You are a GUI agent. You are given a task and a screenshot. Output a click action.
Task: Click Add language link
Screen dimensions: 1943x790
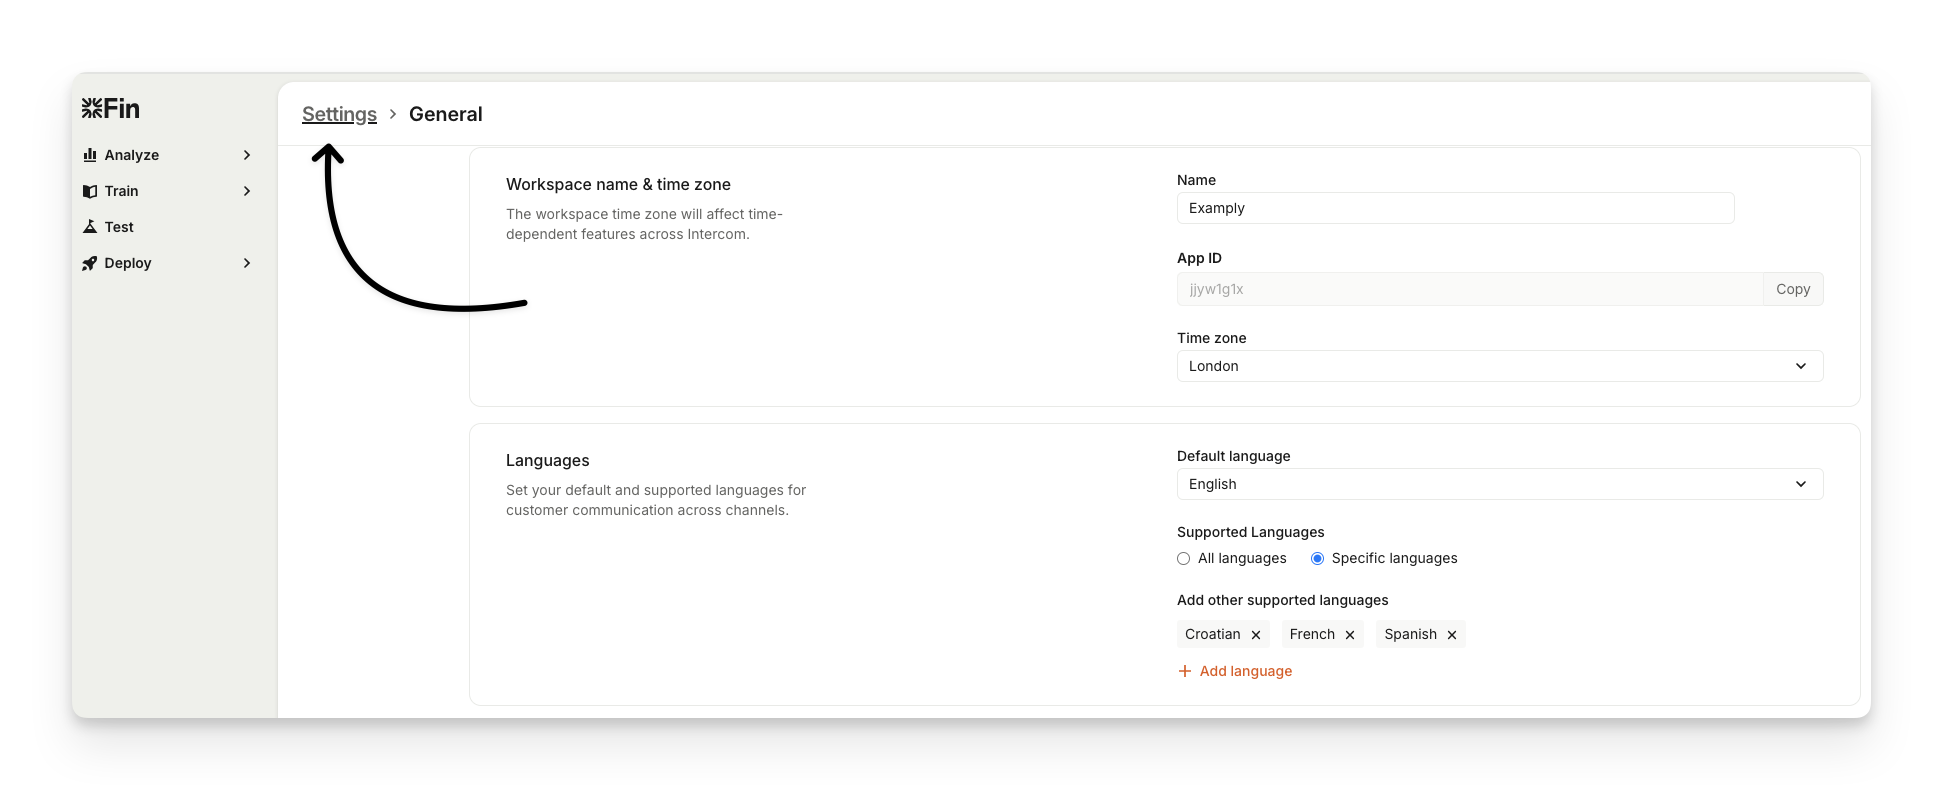pyautogui.click(x=1245, y=671)
